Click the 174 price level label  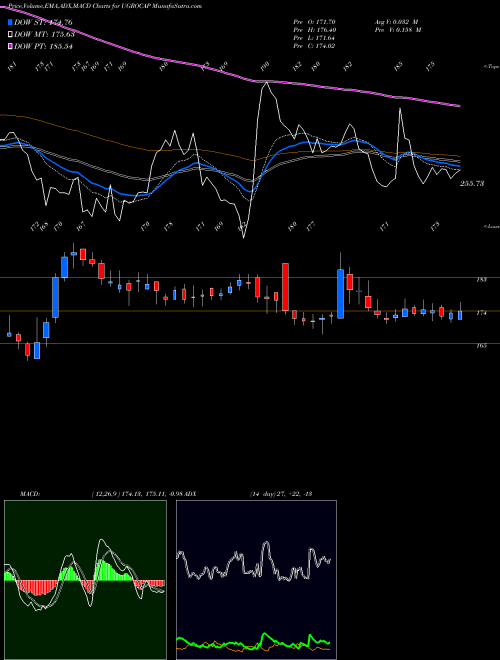click(482, 313)
